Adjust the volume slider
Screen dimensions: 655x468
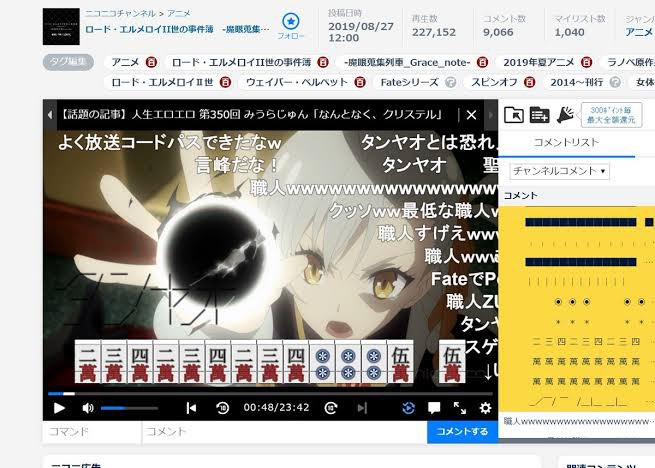[129, 408]
